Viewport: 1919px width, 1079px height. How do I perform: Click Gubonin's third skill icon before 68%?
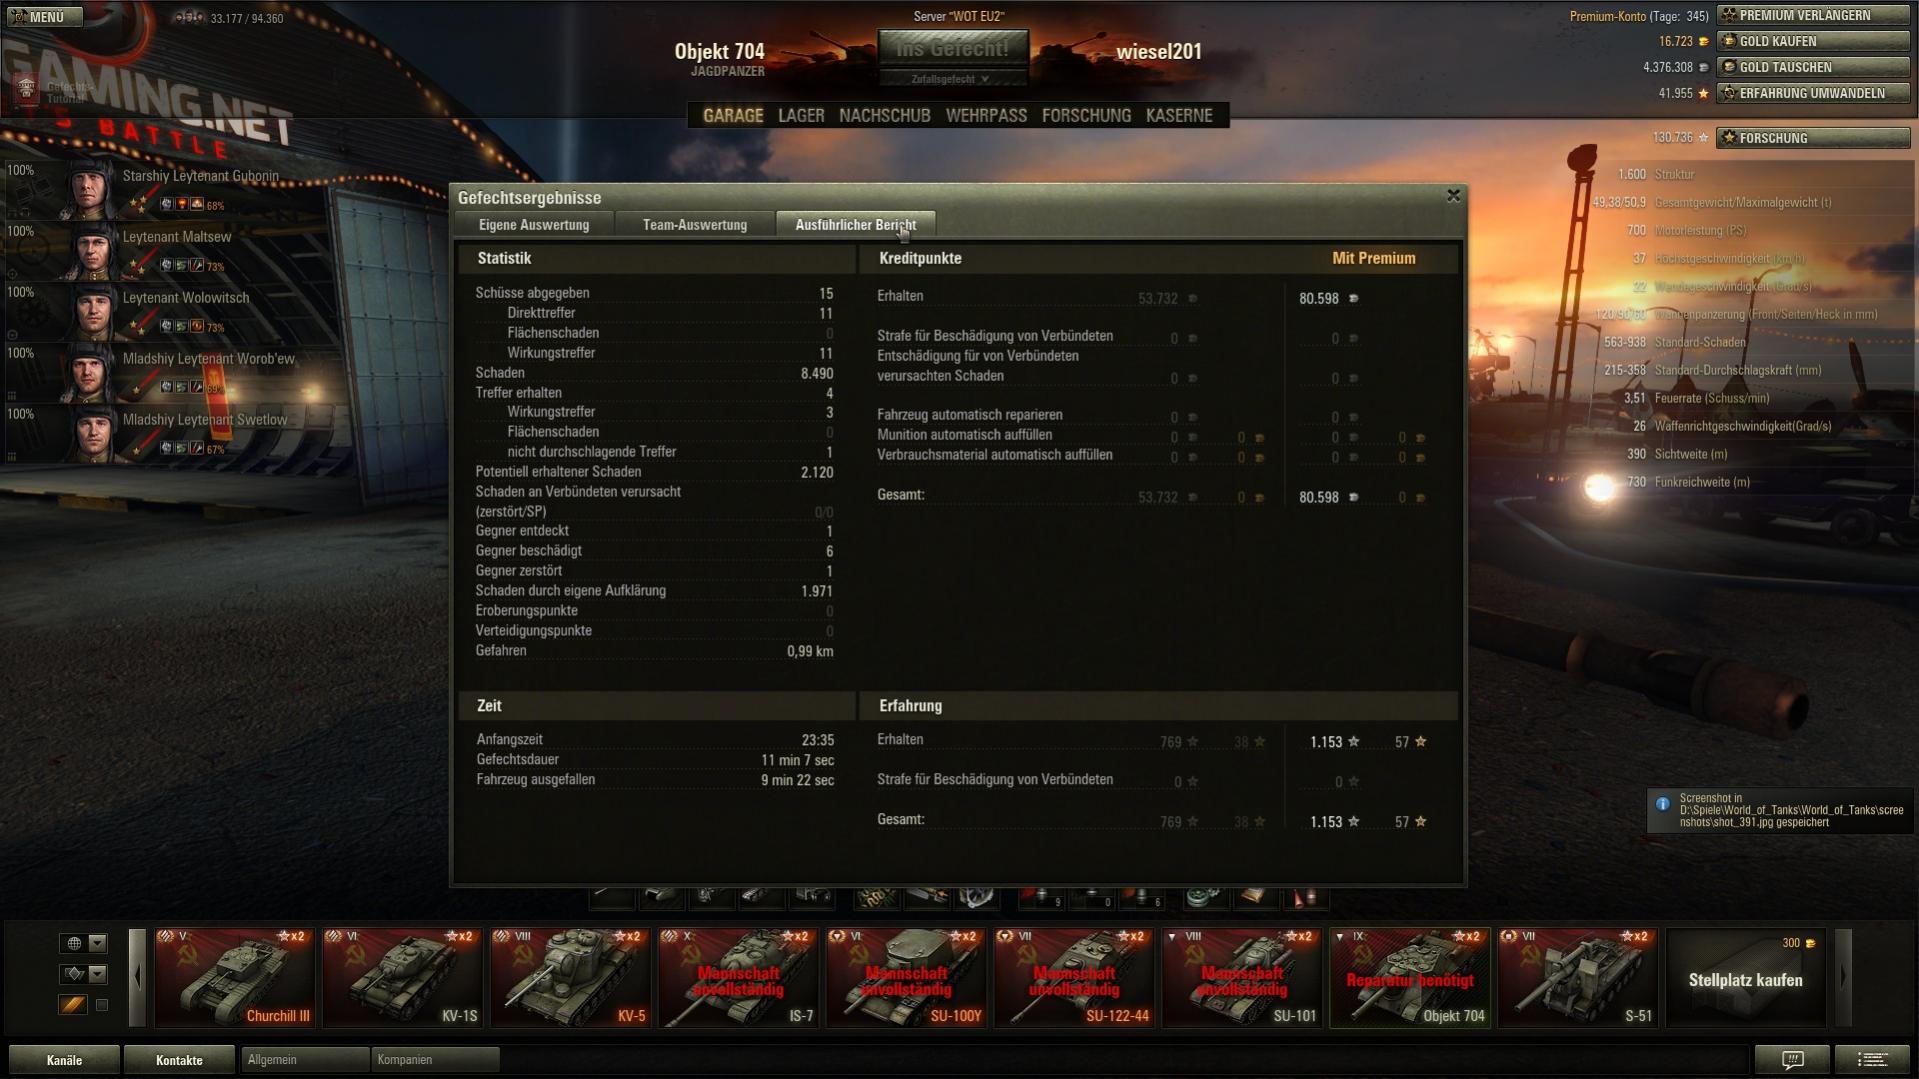[197, 204]
